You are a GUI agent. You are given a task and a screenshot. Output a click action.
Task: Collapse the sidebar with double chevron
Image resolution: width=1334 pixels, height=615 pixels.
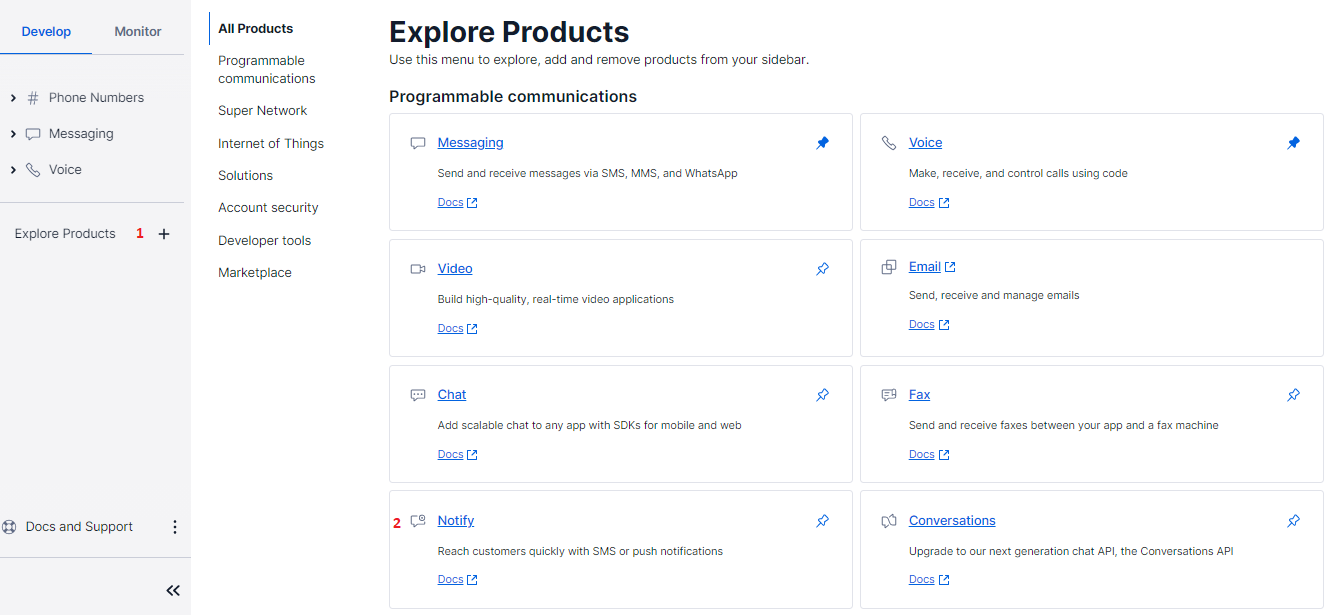[x=173, y=590]
